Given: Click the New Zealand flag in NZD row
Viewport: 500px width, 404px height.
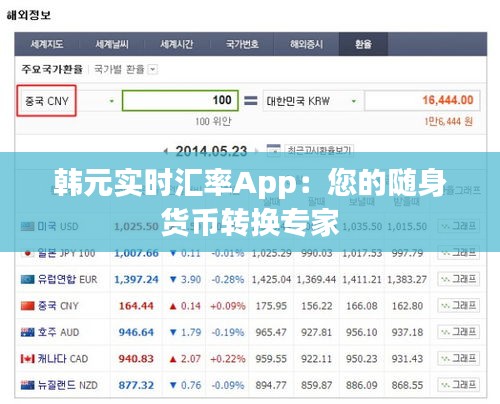Looking at the screenshot, I should (27, 385).
